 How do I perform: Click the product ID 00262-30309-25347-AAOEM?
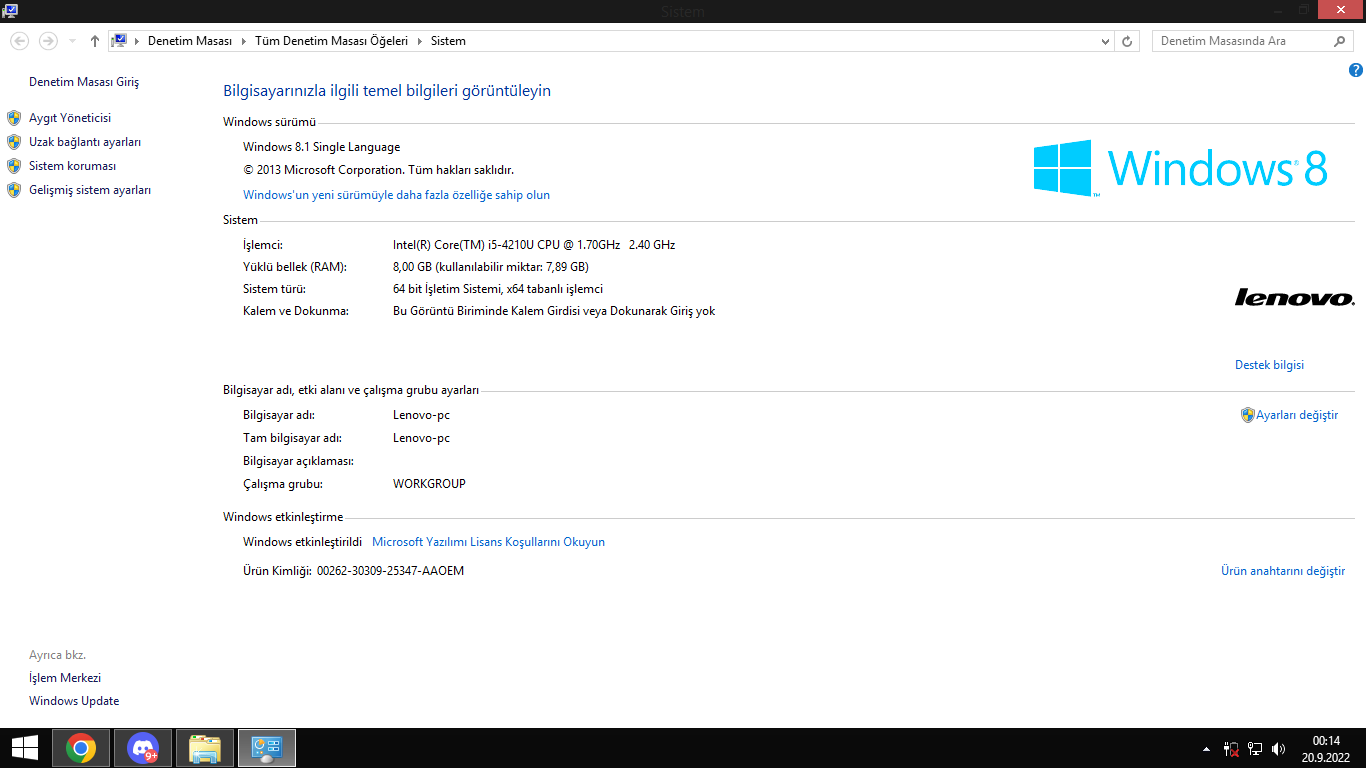tap(390, 571)
